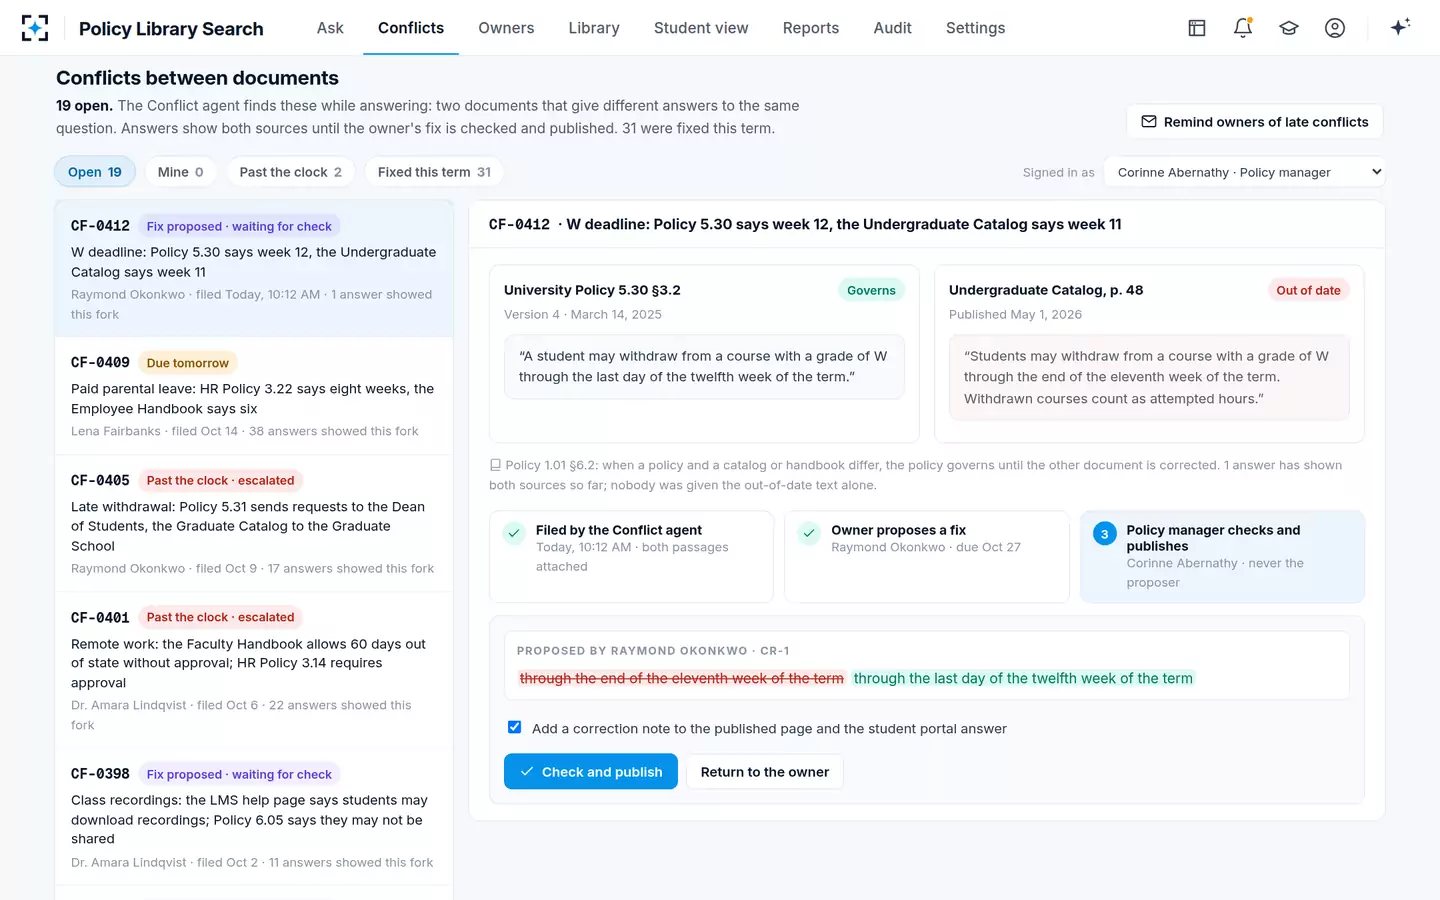The height and width of the screenshot is (900, 1440).
Task: Click the Undergraduate Catalog, p. 48 title
Action: point(1046,290)
